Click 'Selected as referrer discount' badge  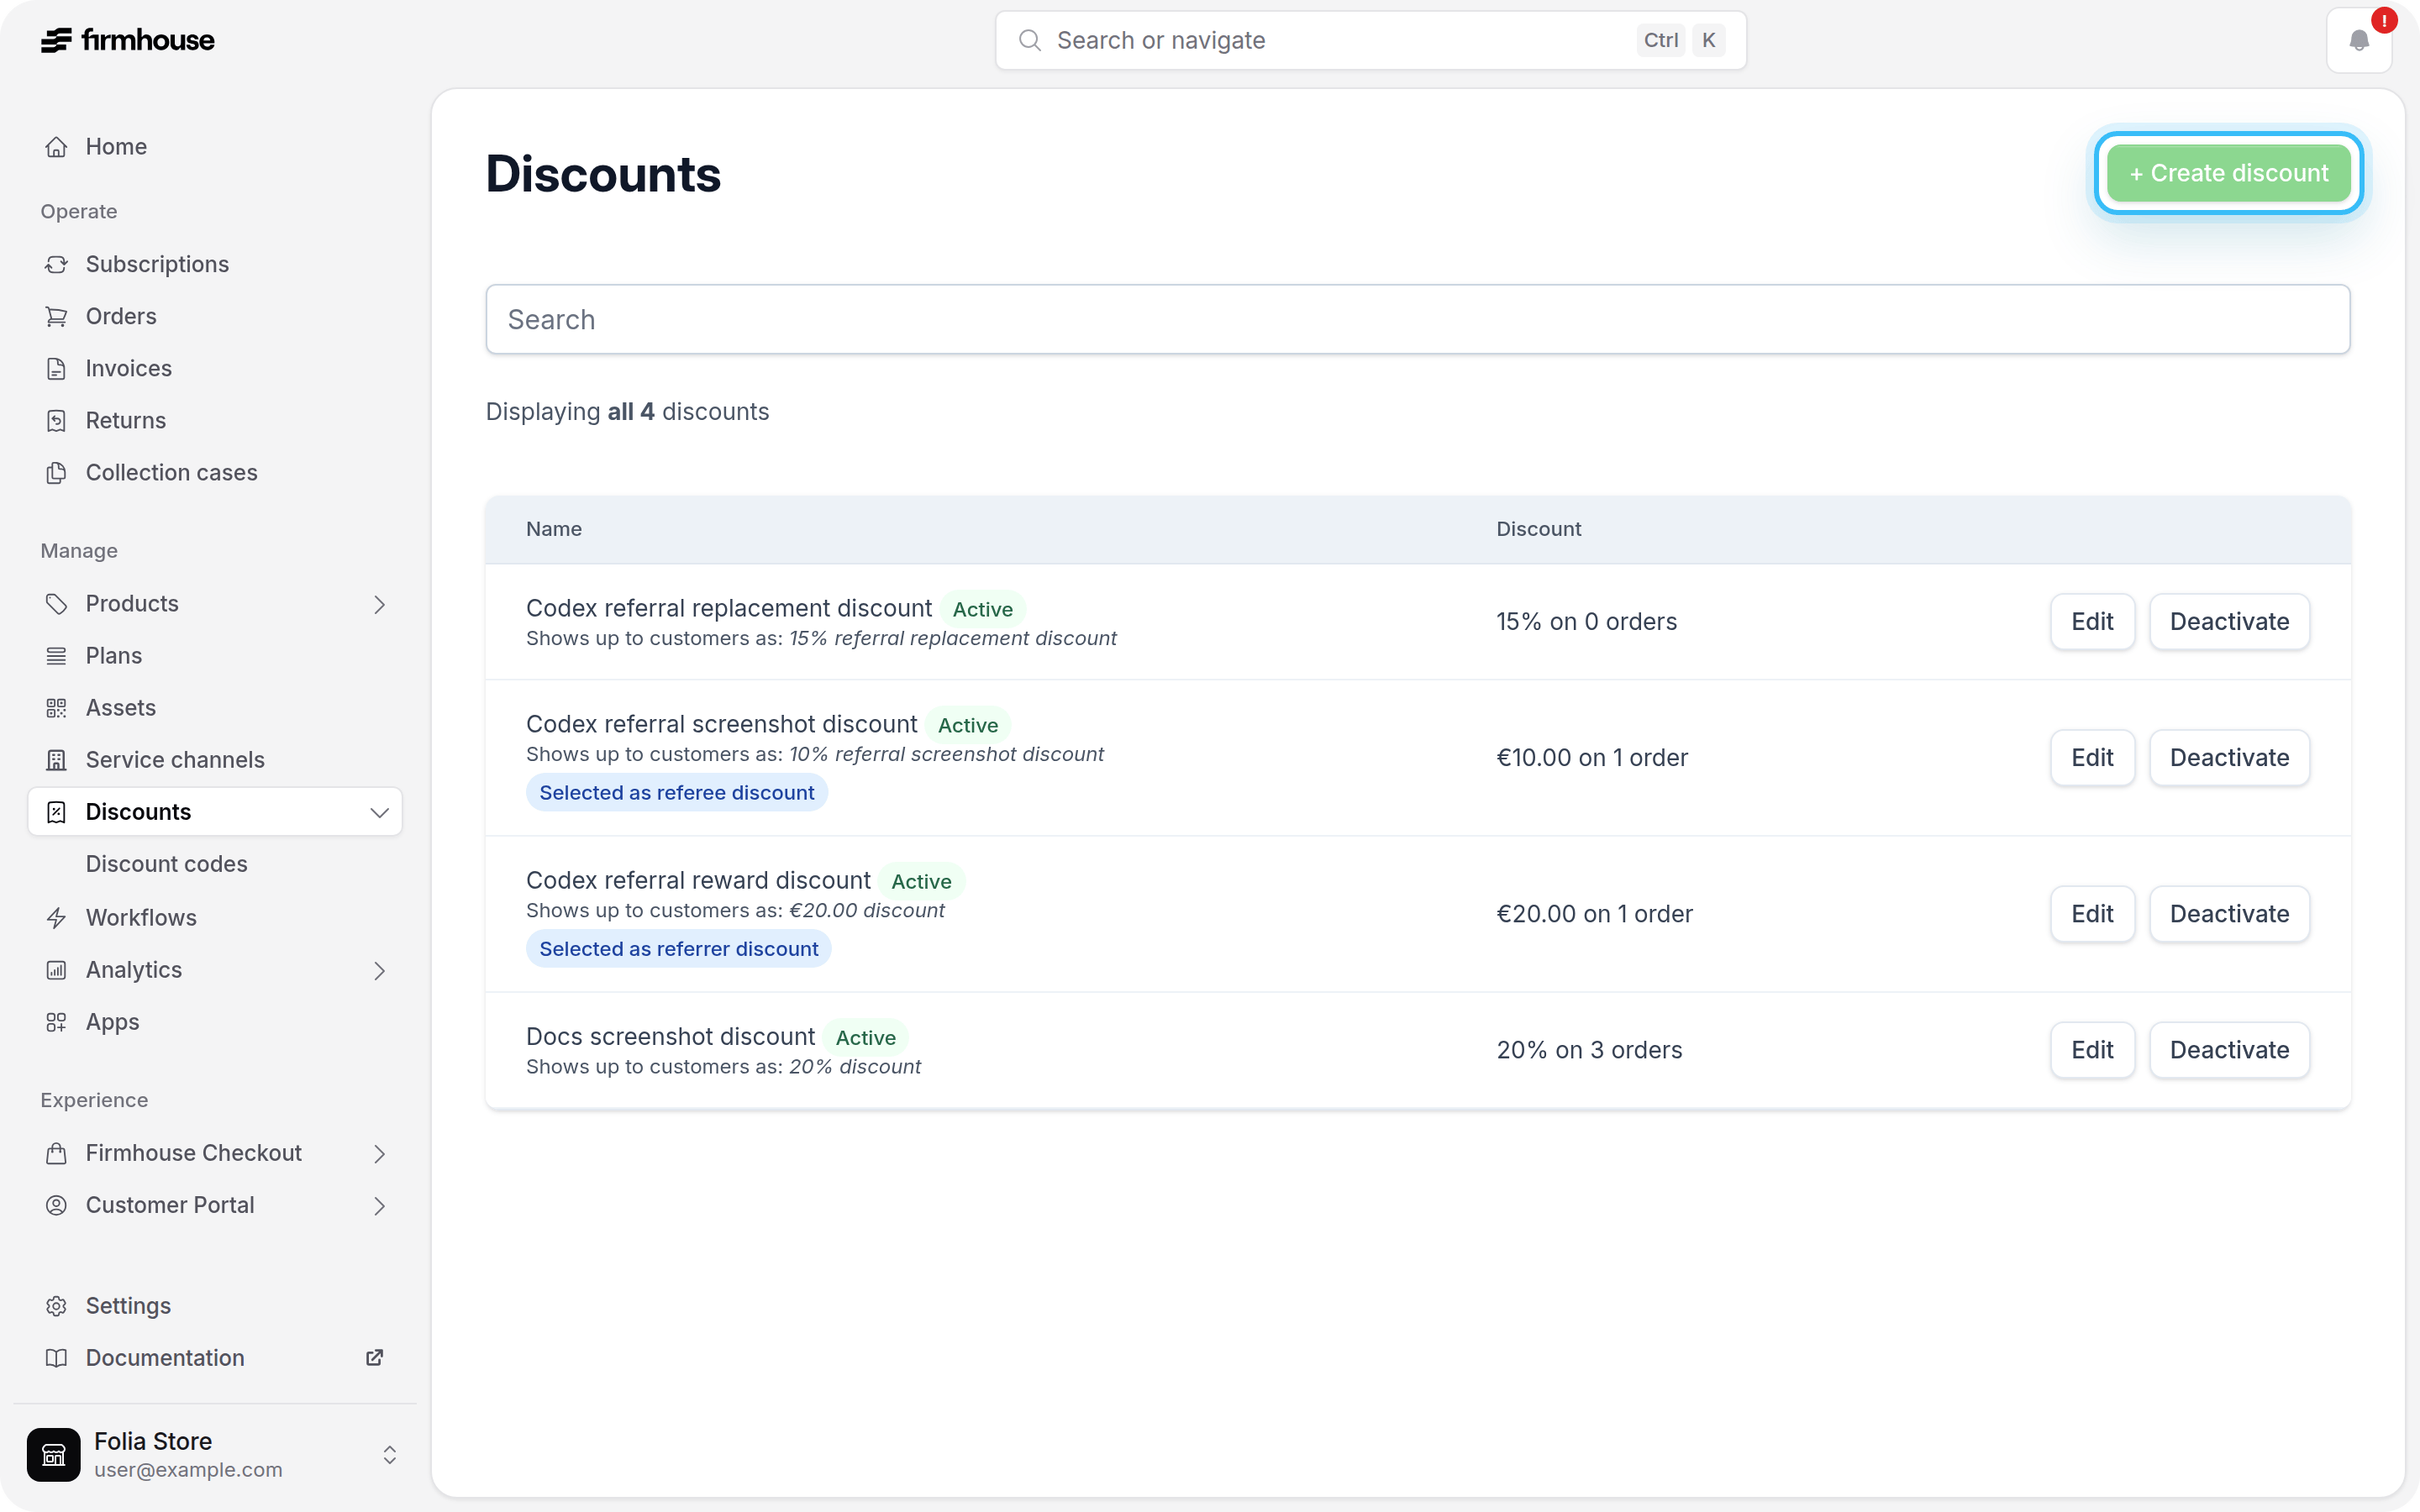(679, 949)
